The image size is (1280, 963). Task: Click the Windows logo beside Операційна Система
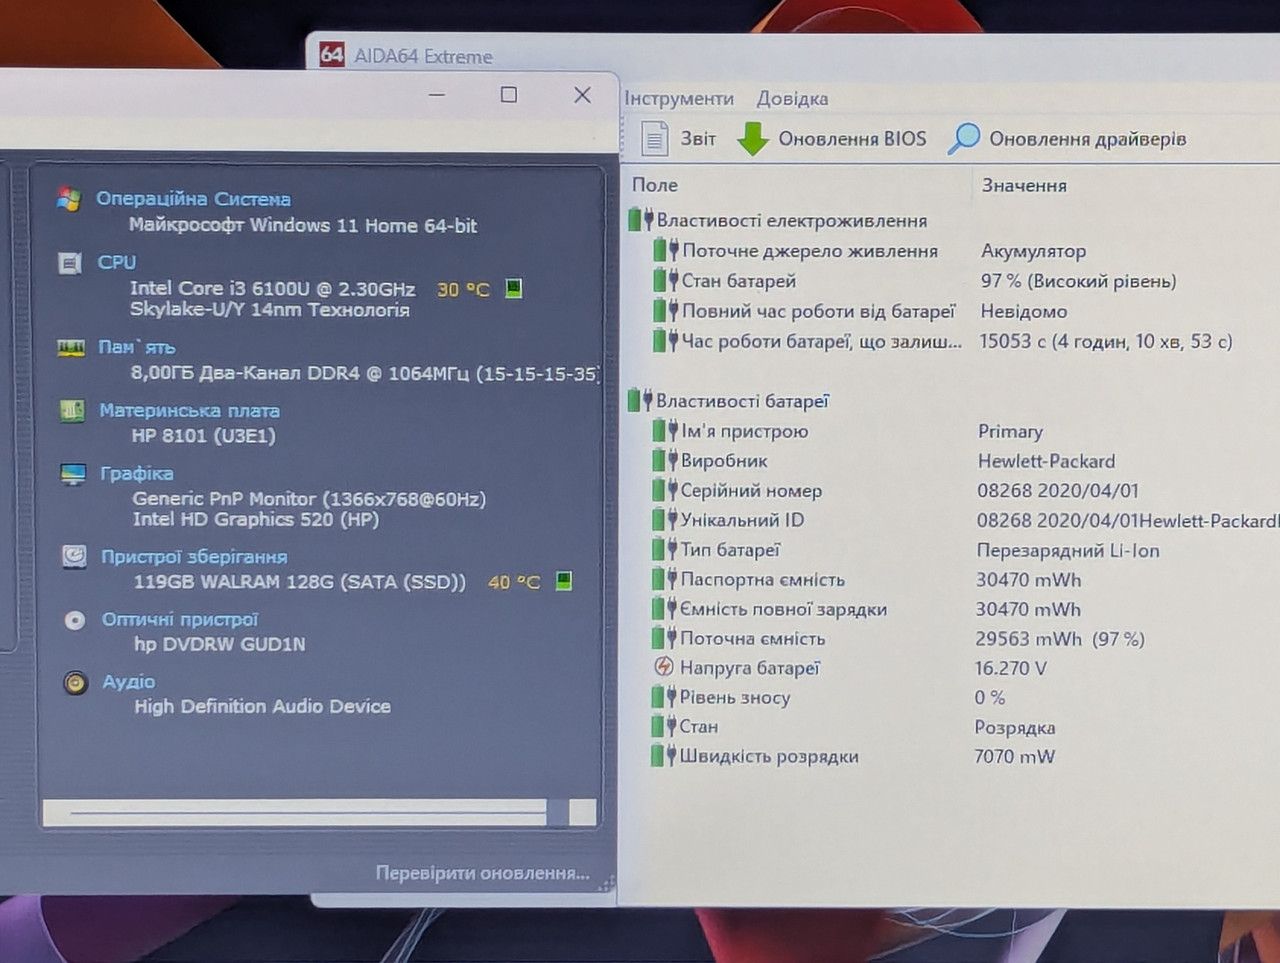(x=68, y=199)
